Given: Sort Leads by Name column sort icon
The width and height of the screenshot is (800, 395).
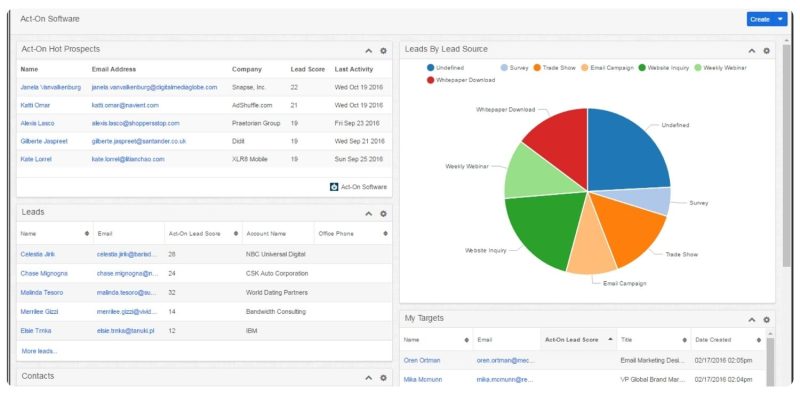Looking at the screenshot, I should [87, 233].
